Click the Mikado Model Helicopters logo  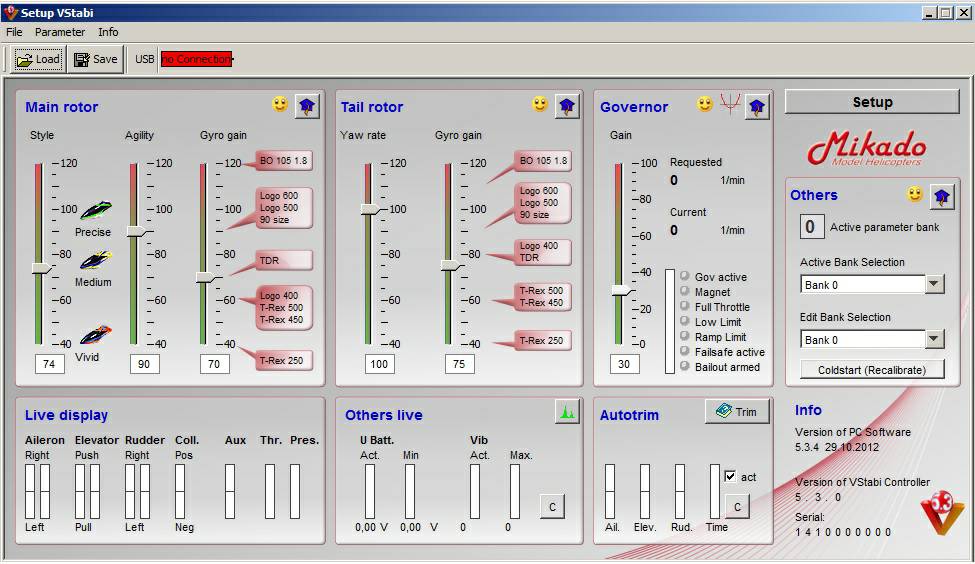point(867,148)
